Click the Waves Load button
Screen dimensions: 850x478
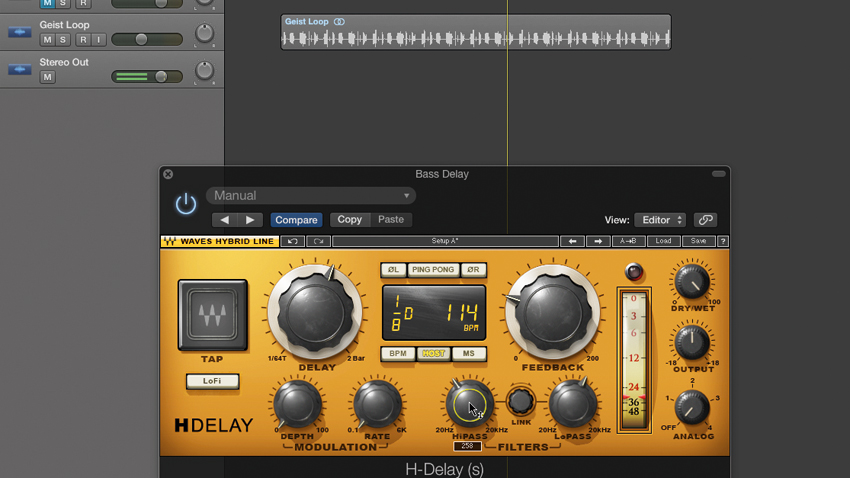[x=664, y=241]
